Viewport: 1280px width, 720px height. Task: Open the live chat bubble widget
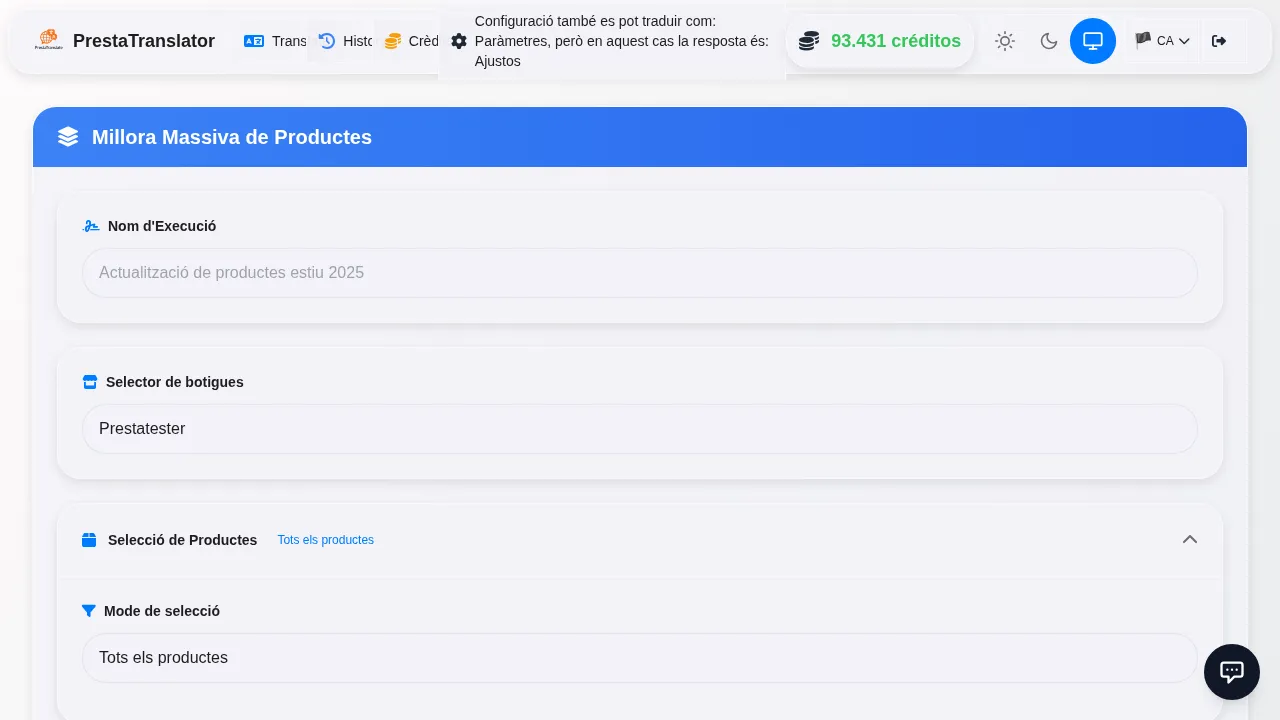(1232, 672)
